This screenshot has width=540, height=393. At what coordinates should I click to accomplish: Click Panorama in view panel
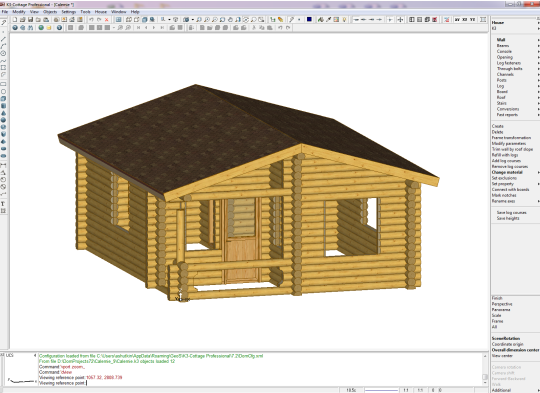[x=501, y=310]
